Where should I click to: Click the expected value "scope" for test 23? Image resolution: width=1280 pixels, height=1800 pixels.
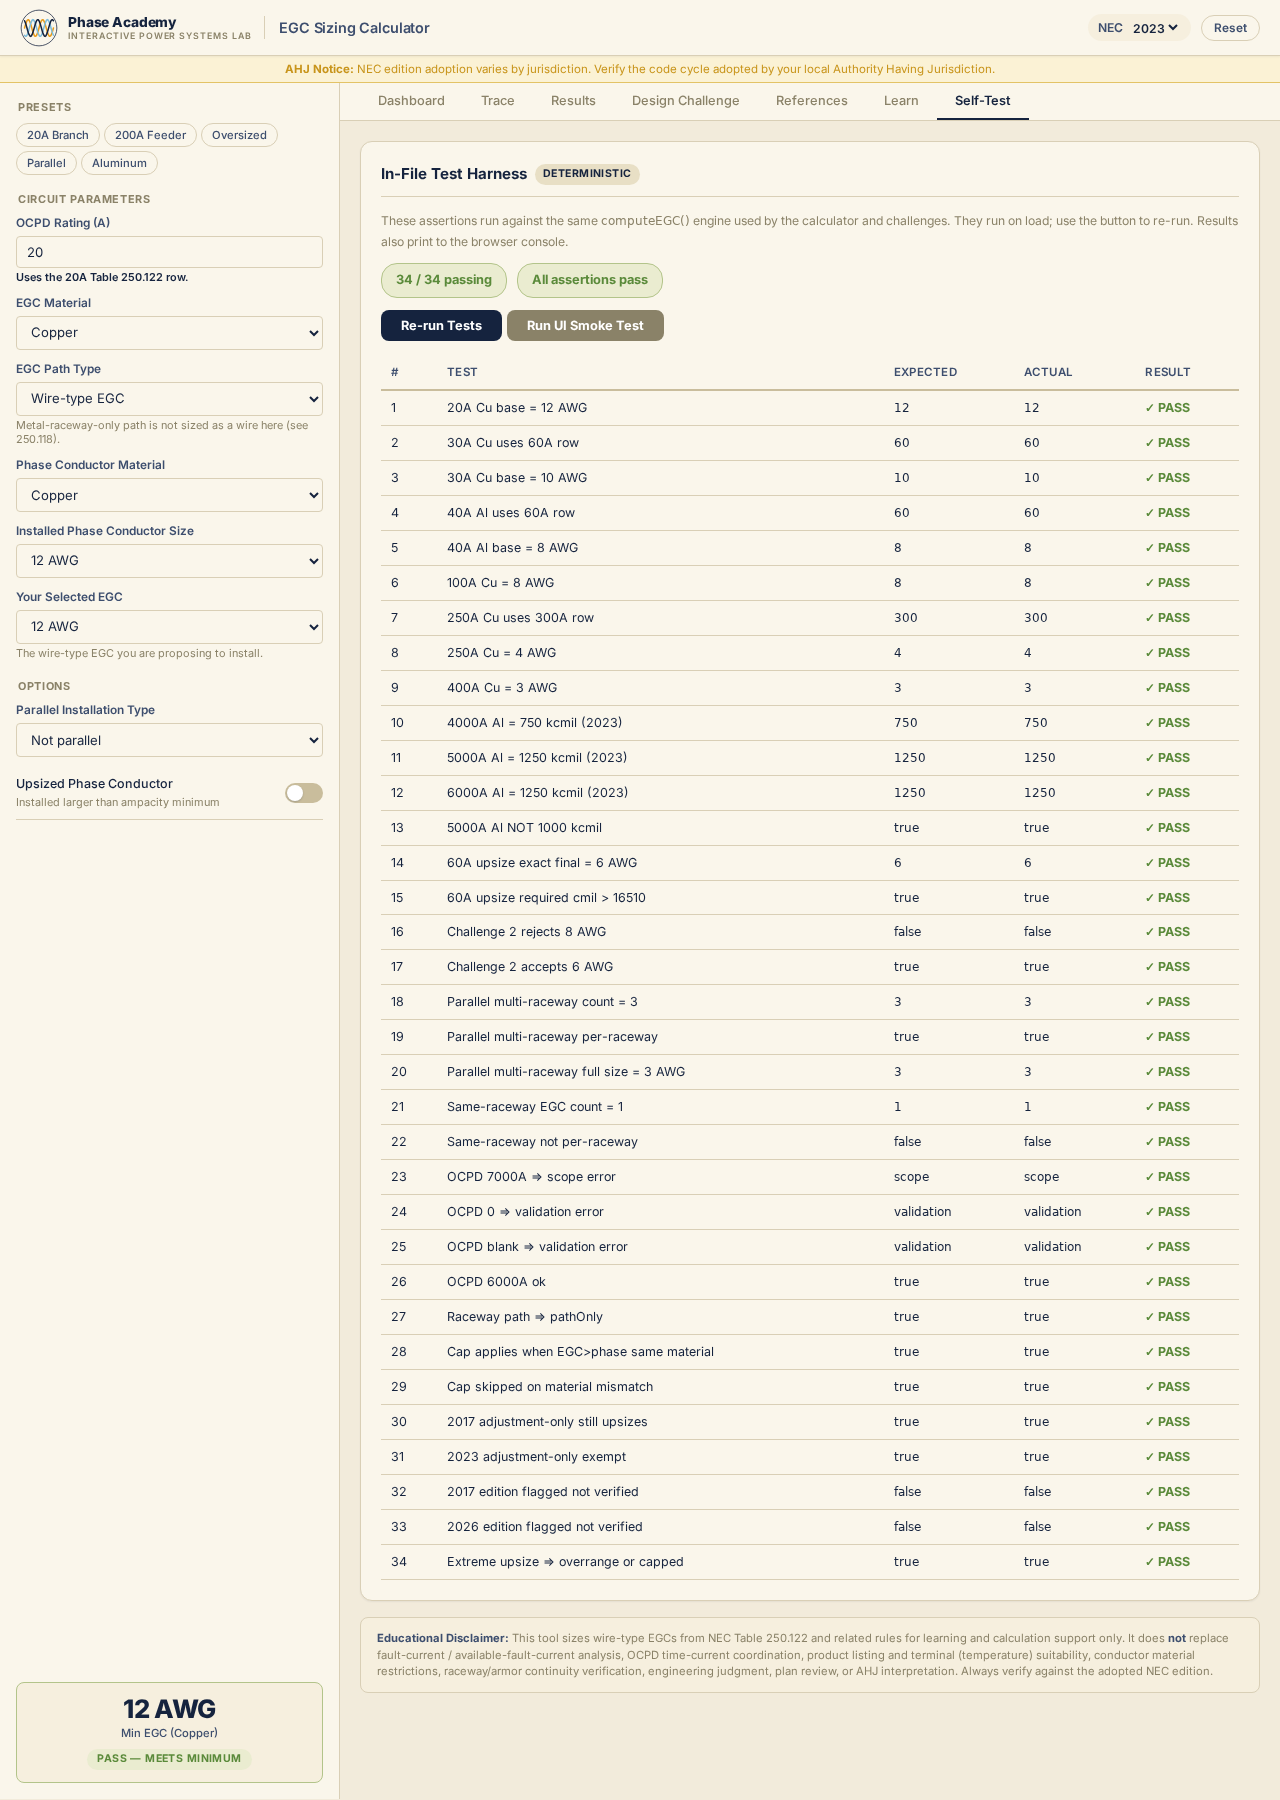(912, 1177)
